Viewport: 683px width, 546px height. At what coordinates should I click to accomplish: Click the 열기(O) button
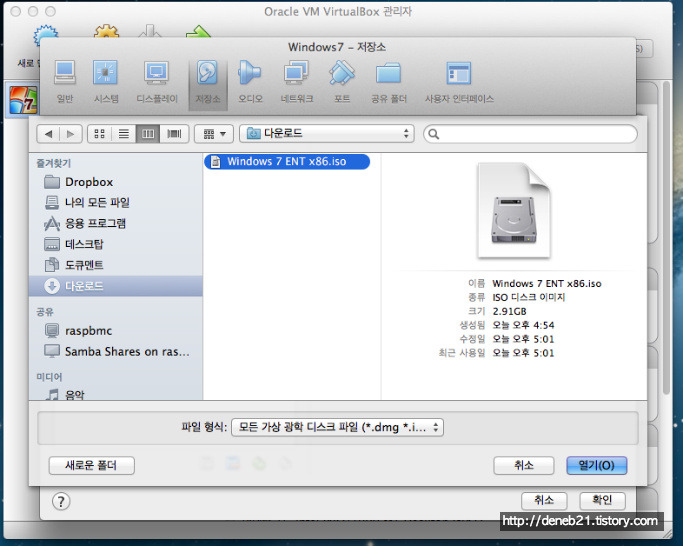point(596,465)
